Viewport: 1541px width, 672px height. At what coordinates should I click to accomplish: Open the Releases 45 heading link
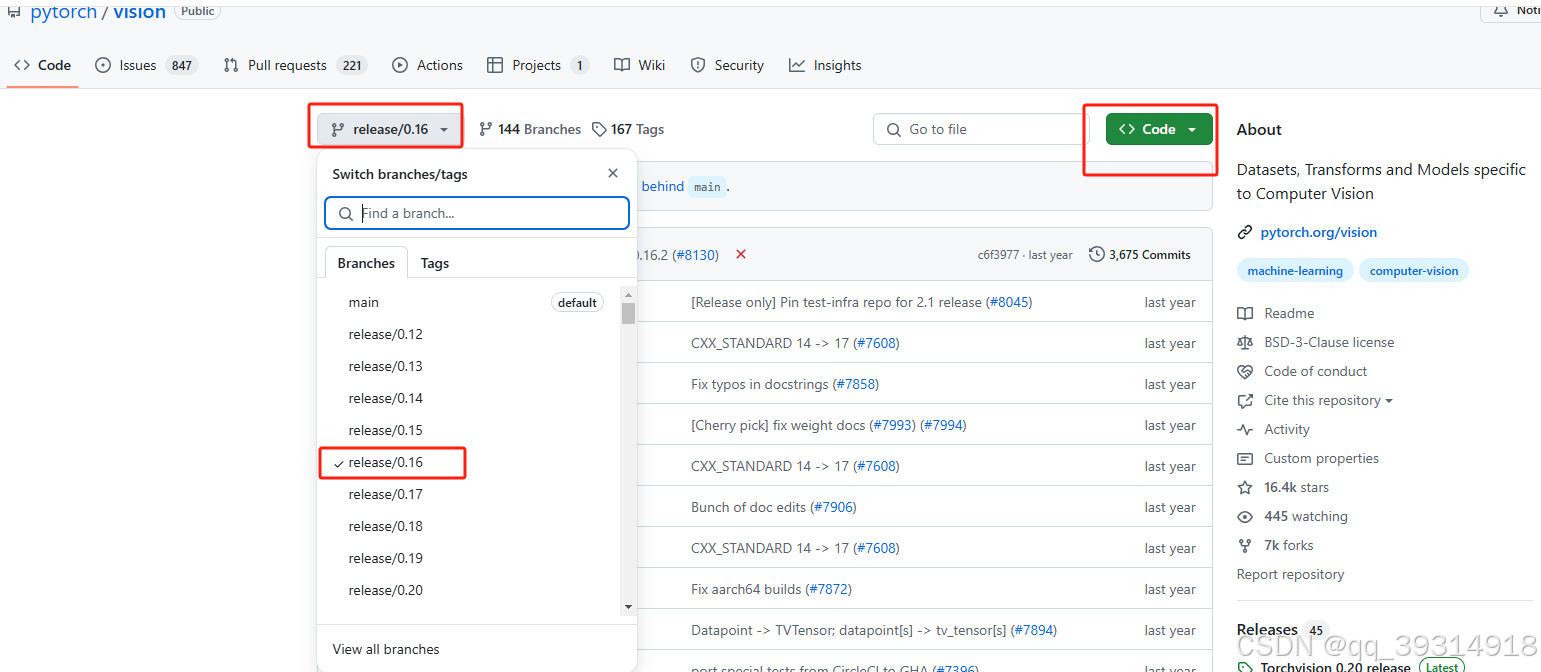[1281, 630]
